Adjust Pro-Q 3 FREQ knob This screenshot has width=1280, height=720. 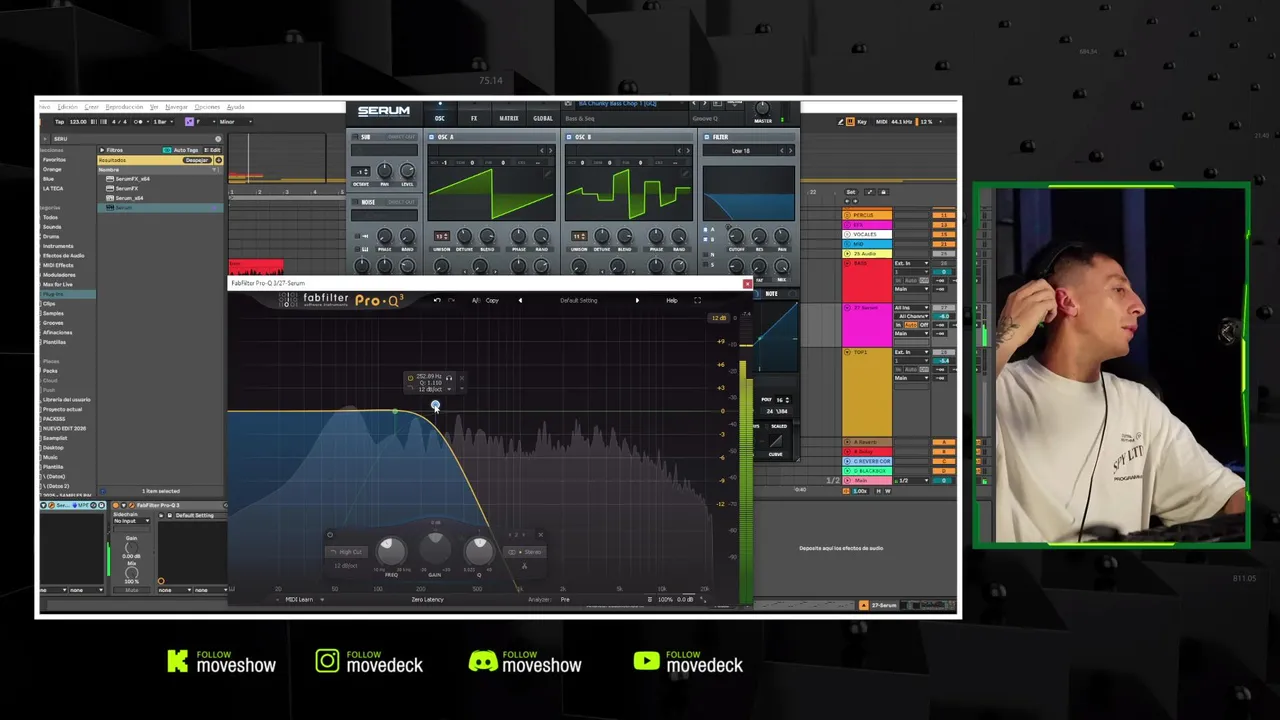pos(391,551)
